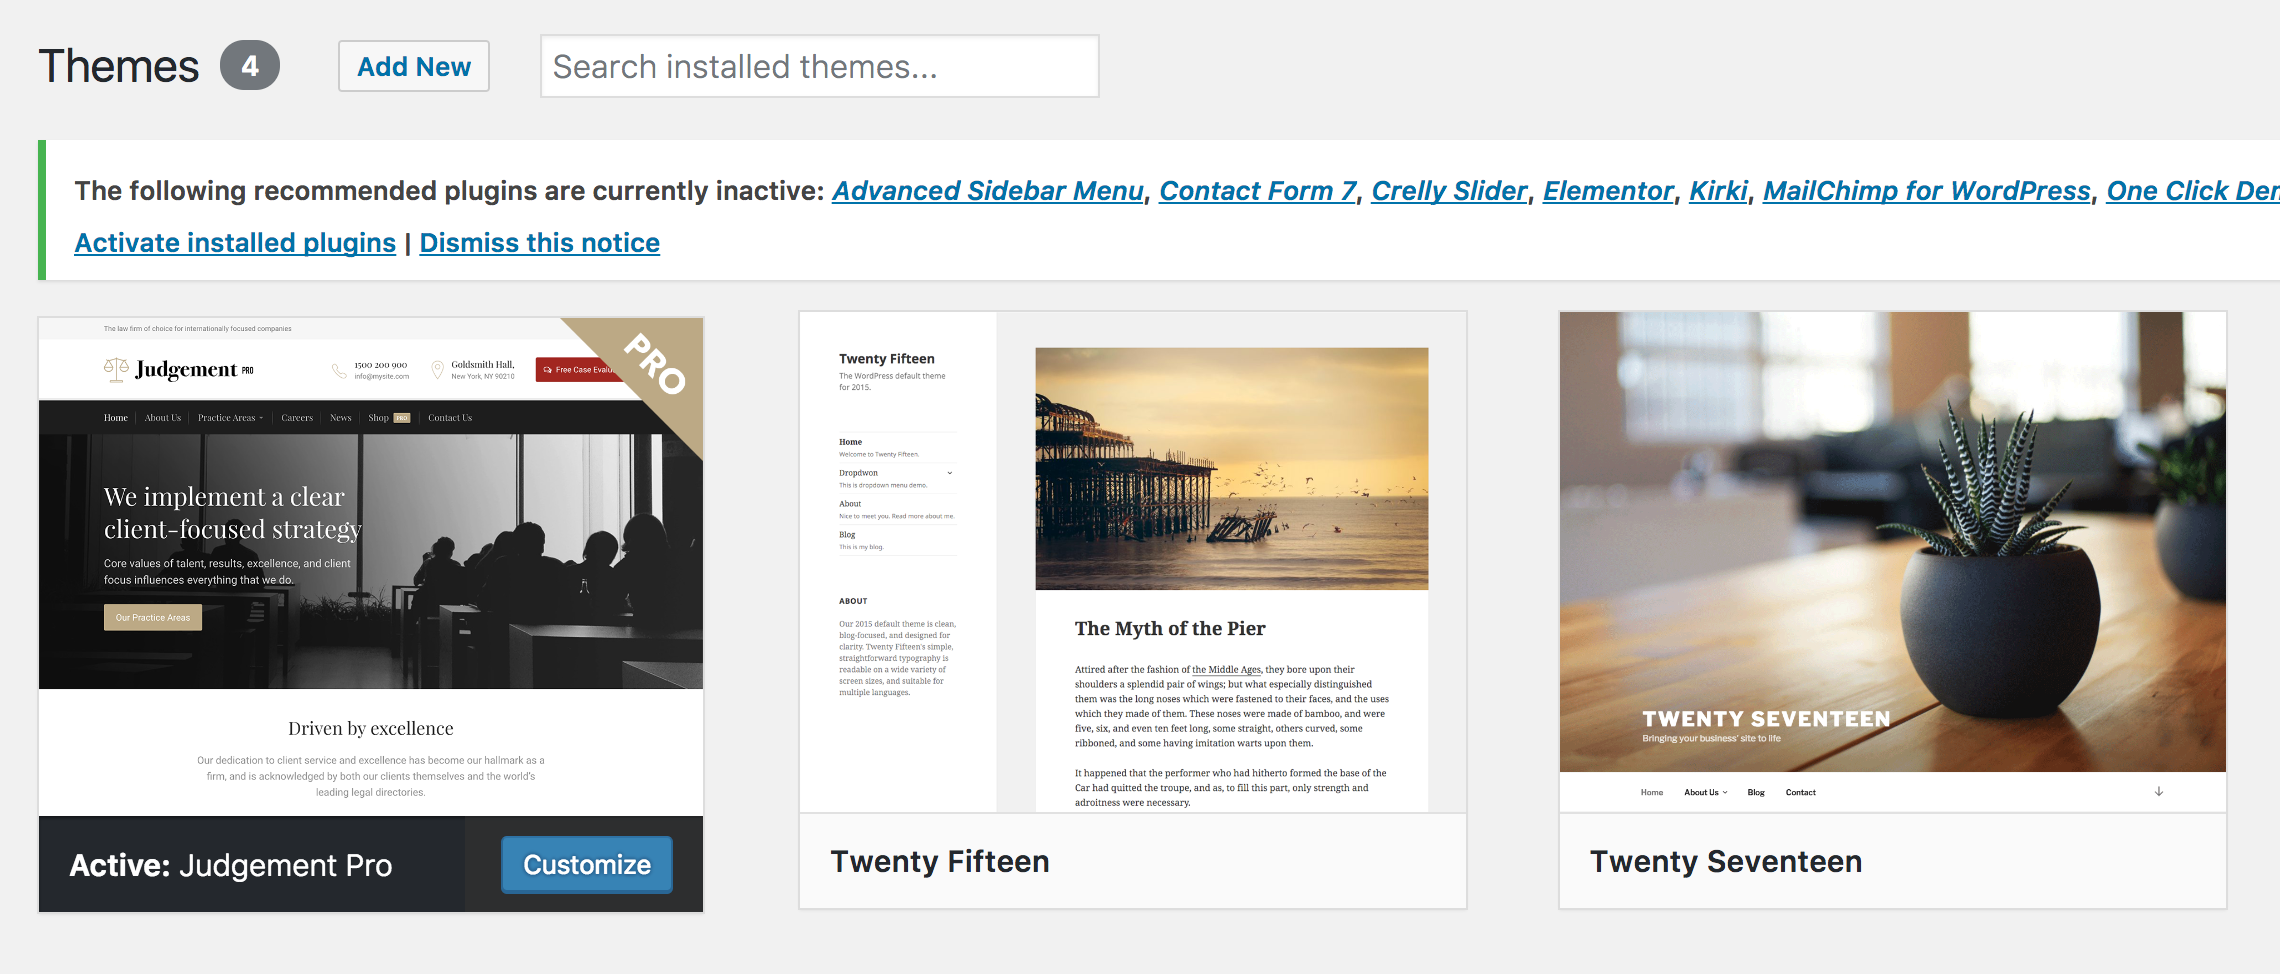The height and width of the screenshot is (974, 2280).
Task: Dismiss this notice link
Action: click(540, 243)
